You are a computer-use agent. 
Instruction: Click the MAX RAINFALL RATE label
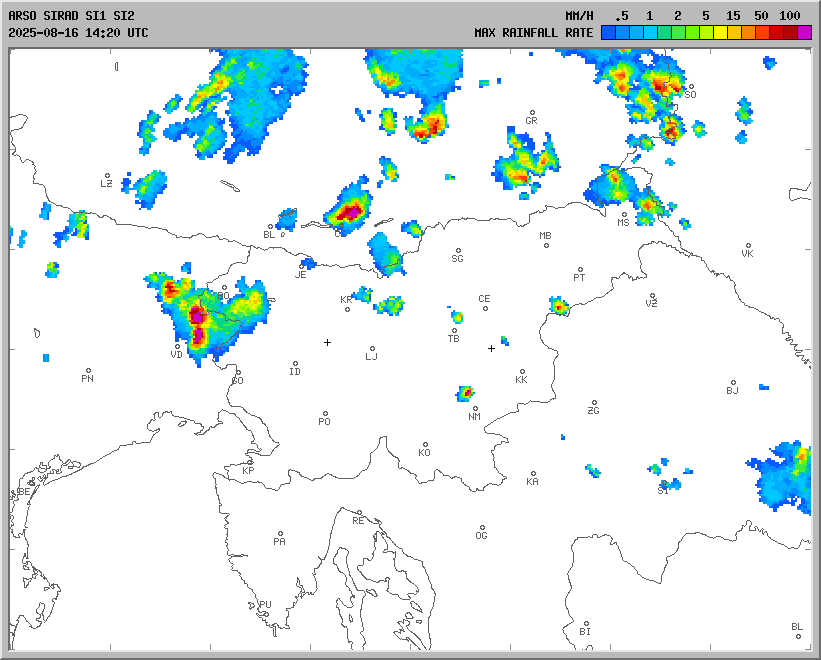(x=533, y=32)
